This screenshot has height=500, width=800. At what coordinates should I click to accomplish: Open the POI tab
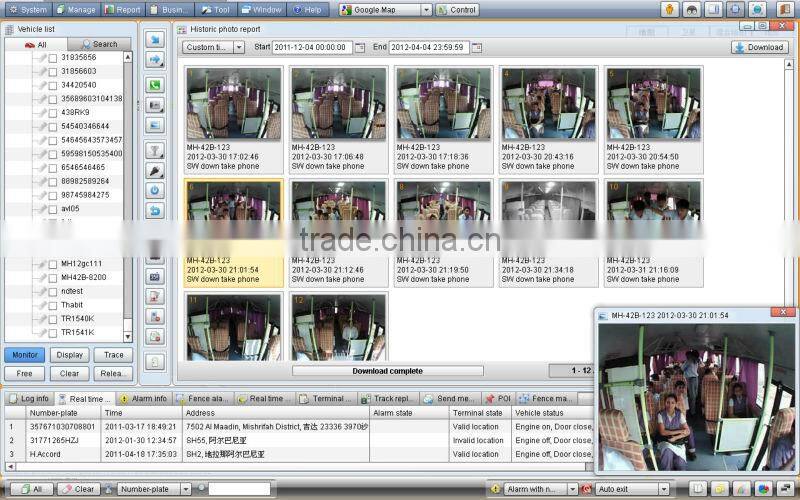497,398
